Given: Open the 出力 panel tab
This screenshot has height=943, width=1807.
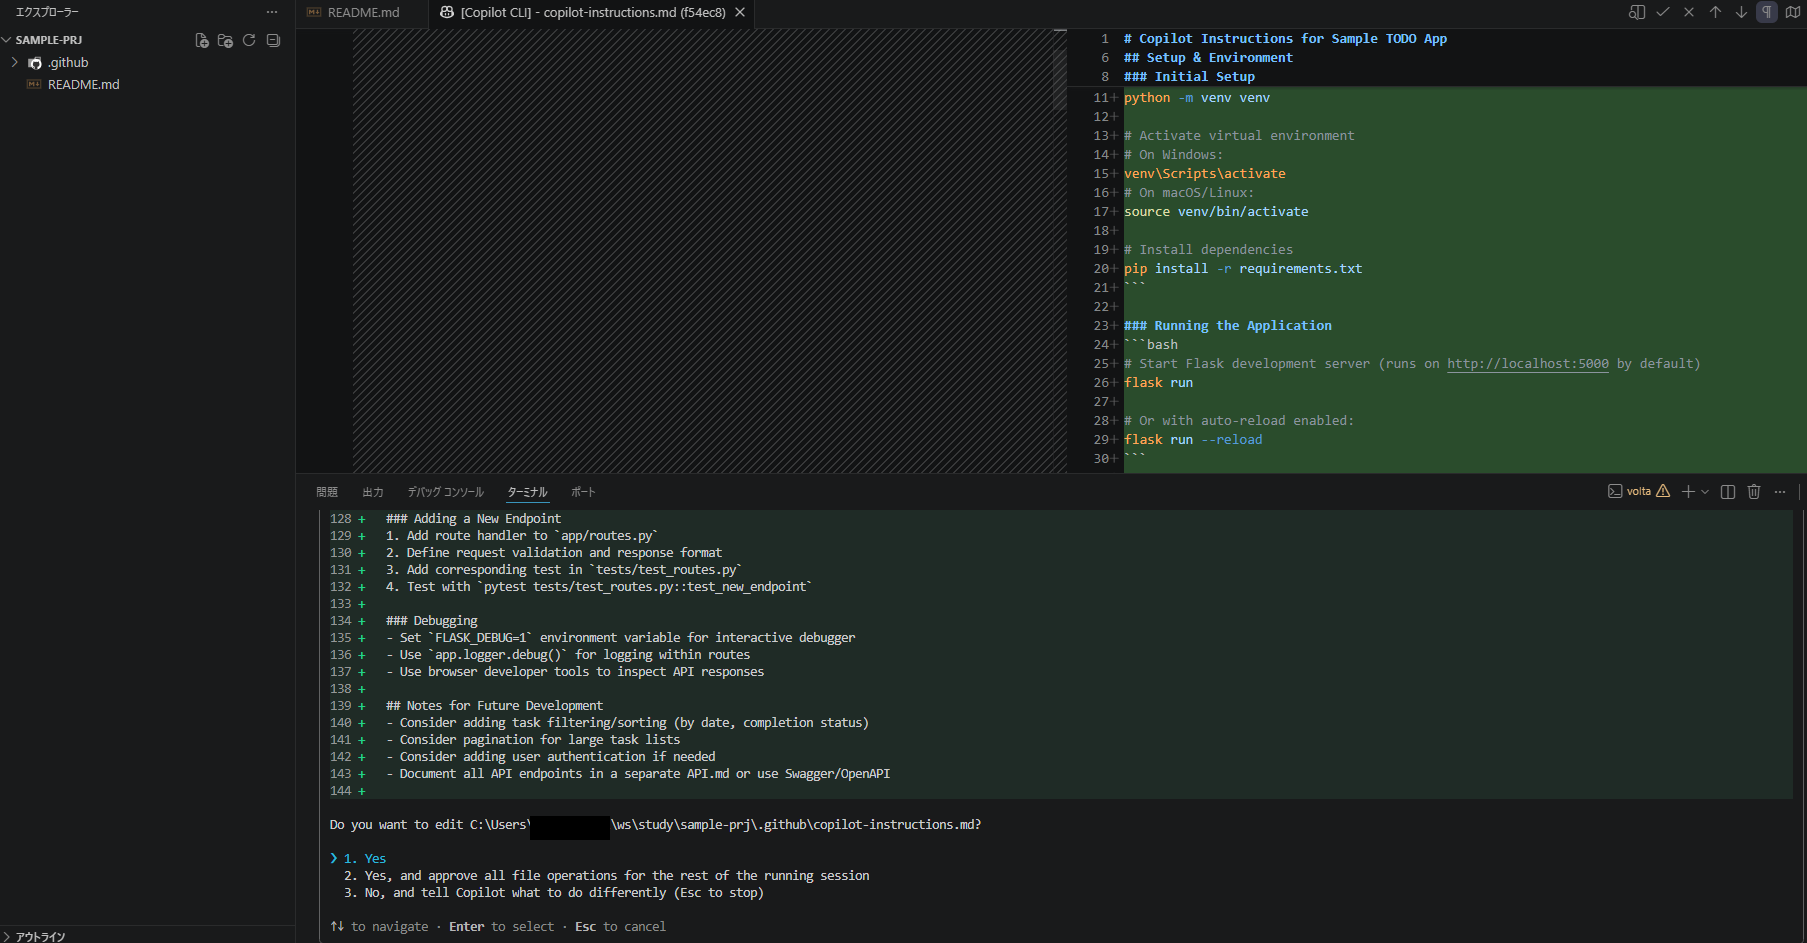Looking at the screenshot, I should point(373,492).
